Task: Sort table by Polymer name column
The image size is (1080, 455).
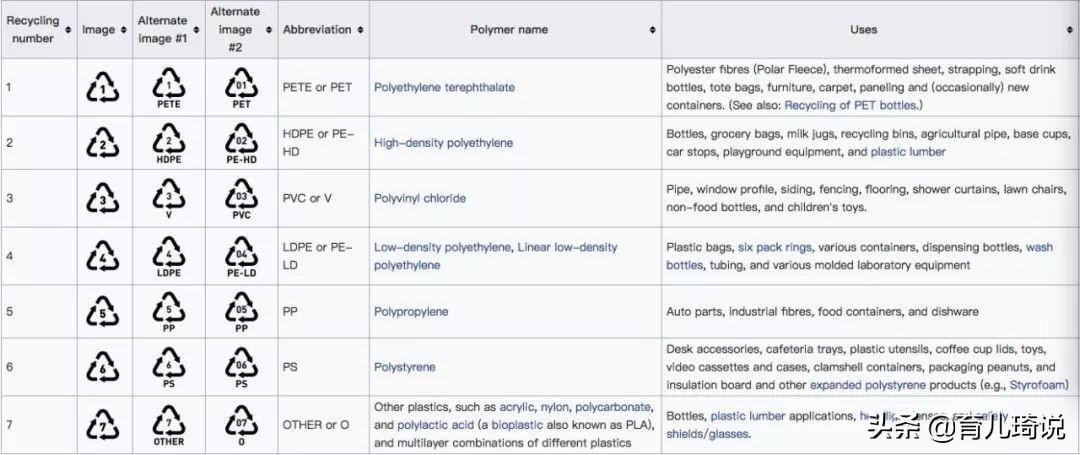Action: [653, 30]
